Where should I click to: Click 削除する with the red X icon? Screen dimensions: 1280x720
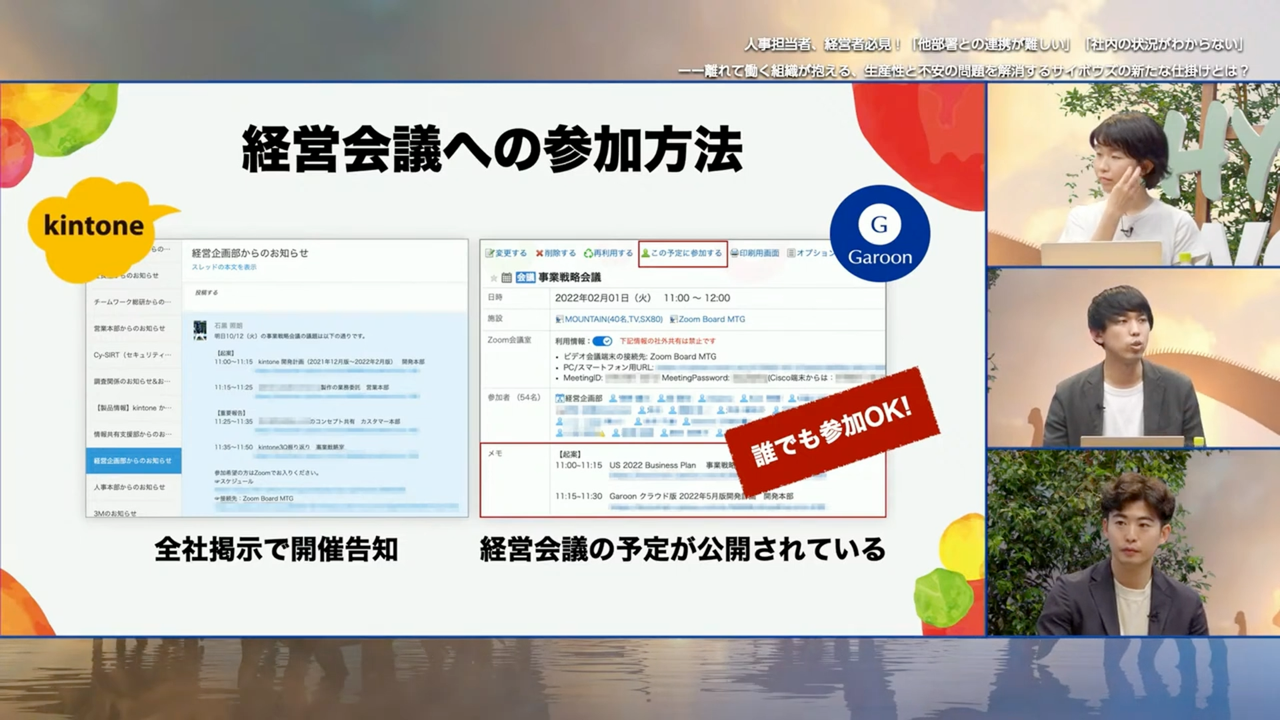[x=555, y=253]
